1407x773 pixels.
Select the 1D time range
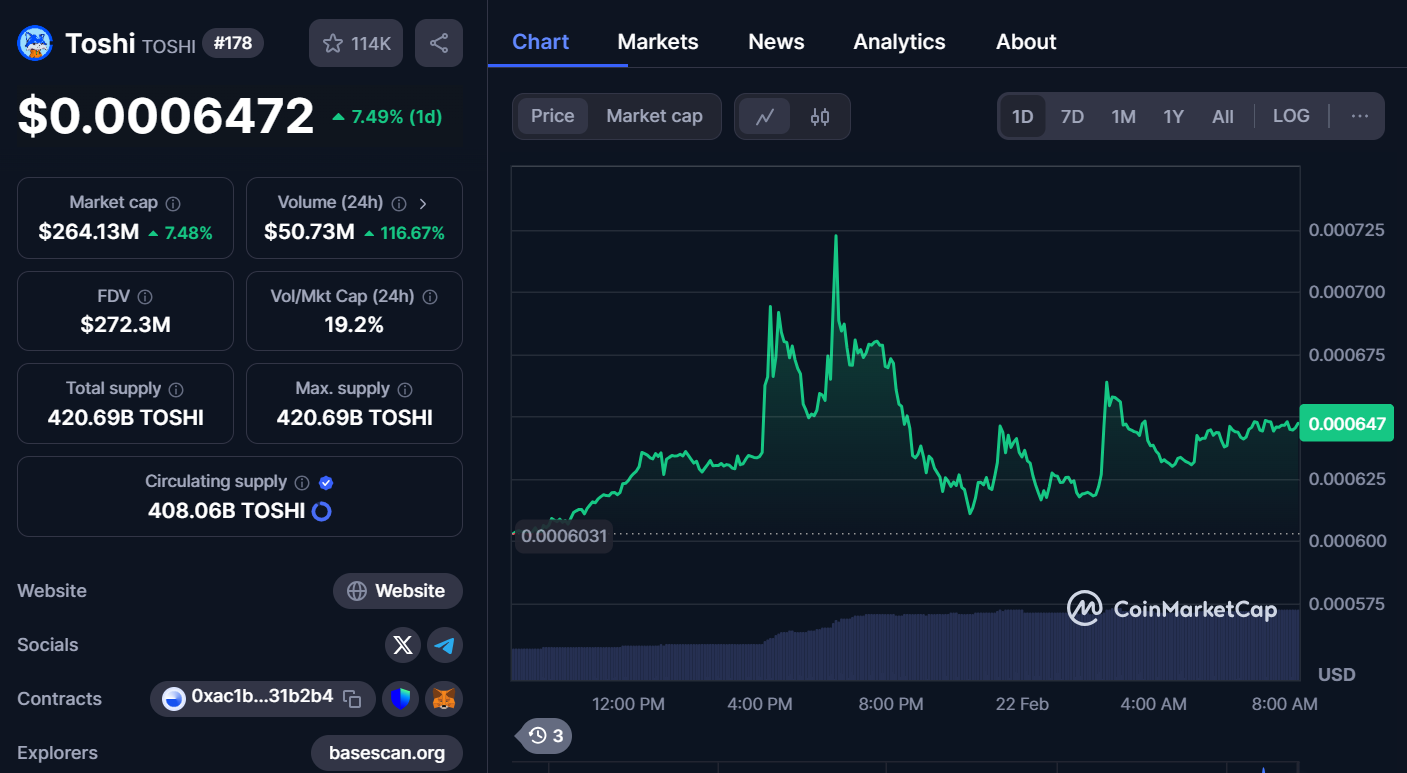point(1022,117)
